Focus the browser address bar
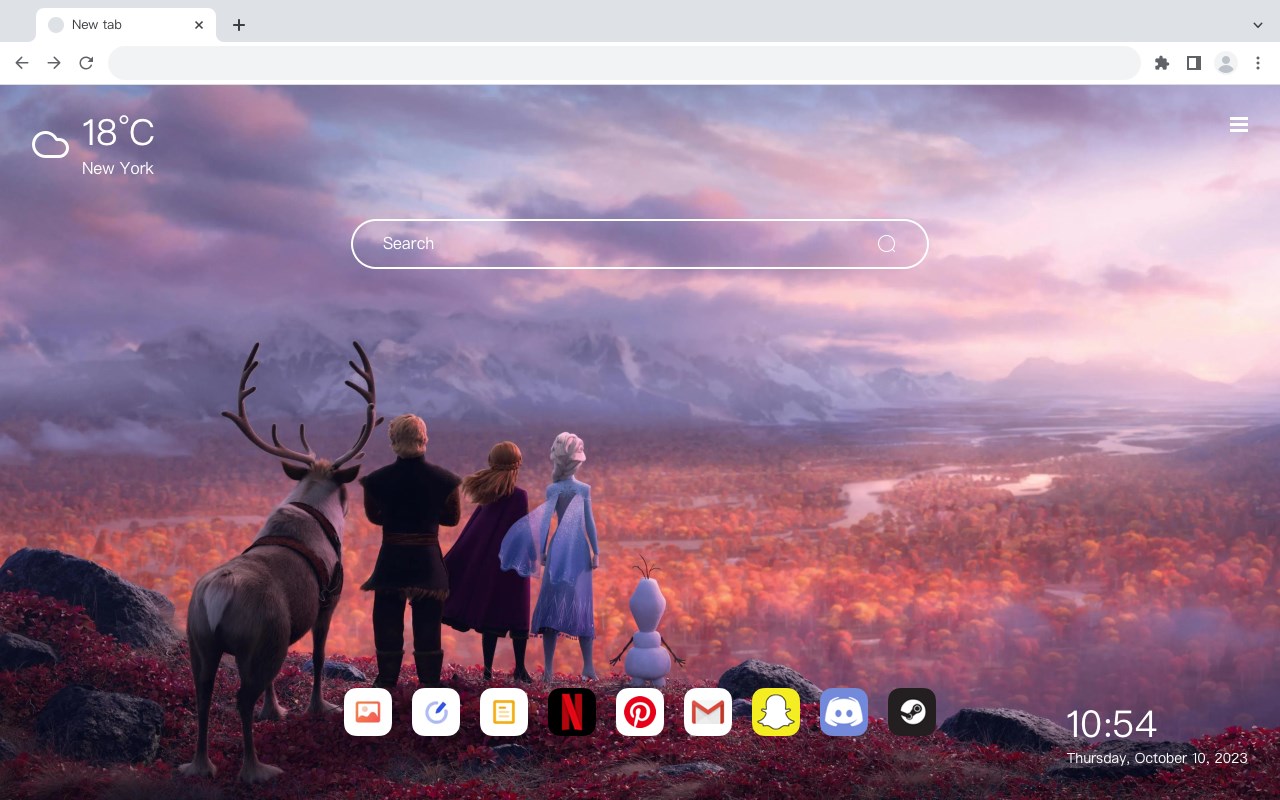 click(624, 63)
